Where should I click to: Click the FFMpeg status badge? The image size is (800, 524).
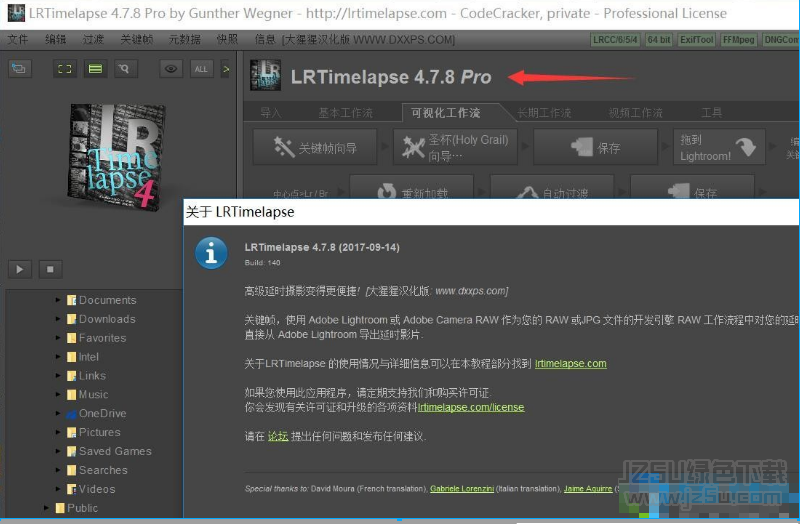pyautogui.click(x=738, y=40)
